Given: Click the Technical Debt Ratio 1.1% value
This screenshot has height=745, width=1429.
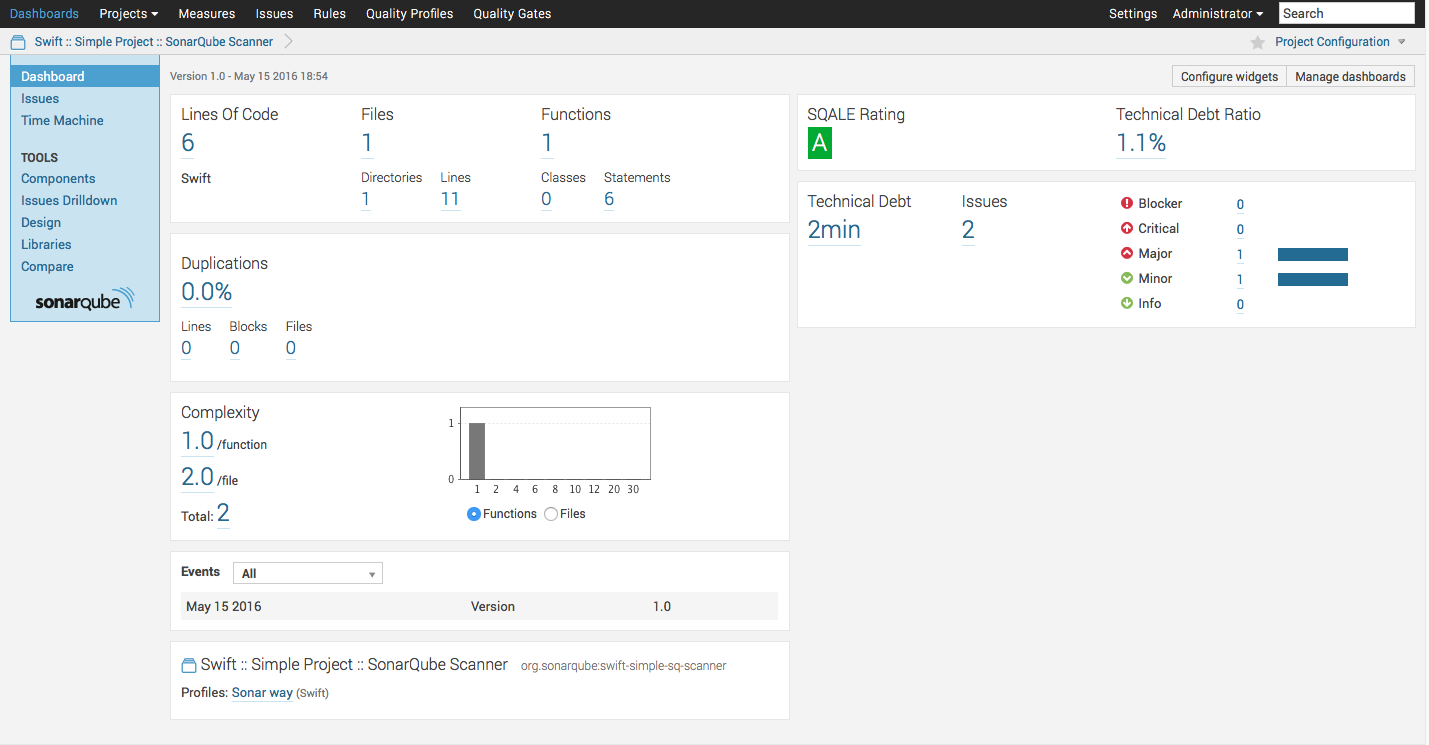Looking at the screenshot, I should point(1141,143).
